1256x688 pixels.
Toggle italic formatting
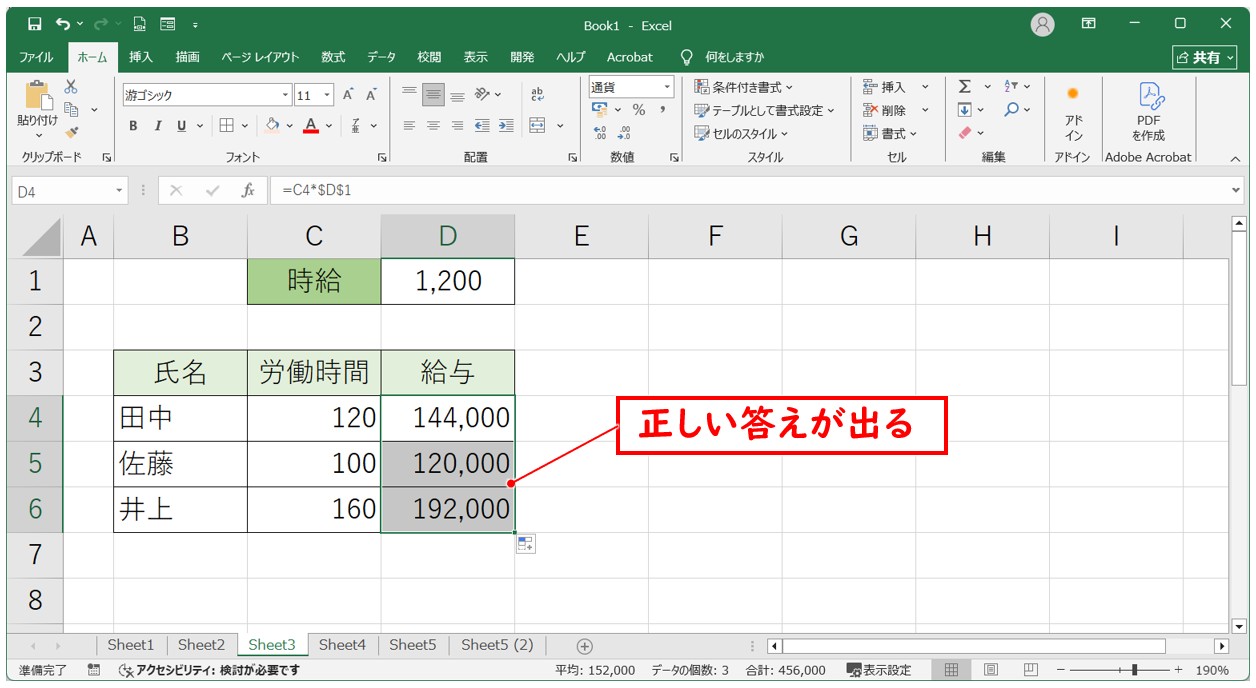coord(157,126)
